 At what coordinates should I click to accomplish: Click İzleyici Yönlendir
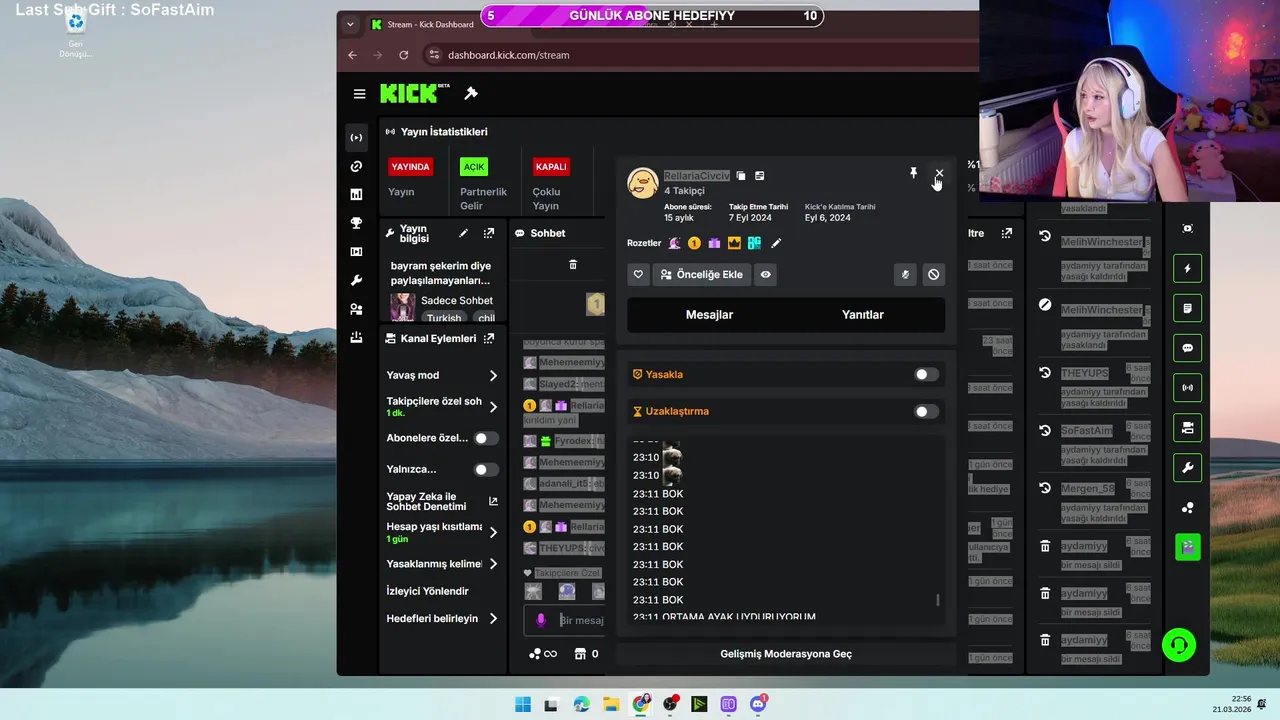tap(428, 591)
